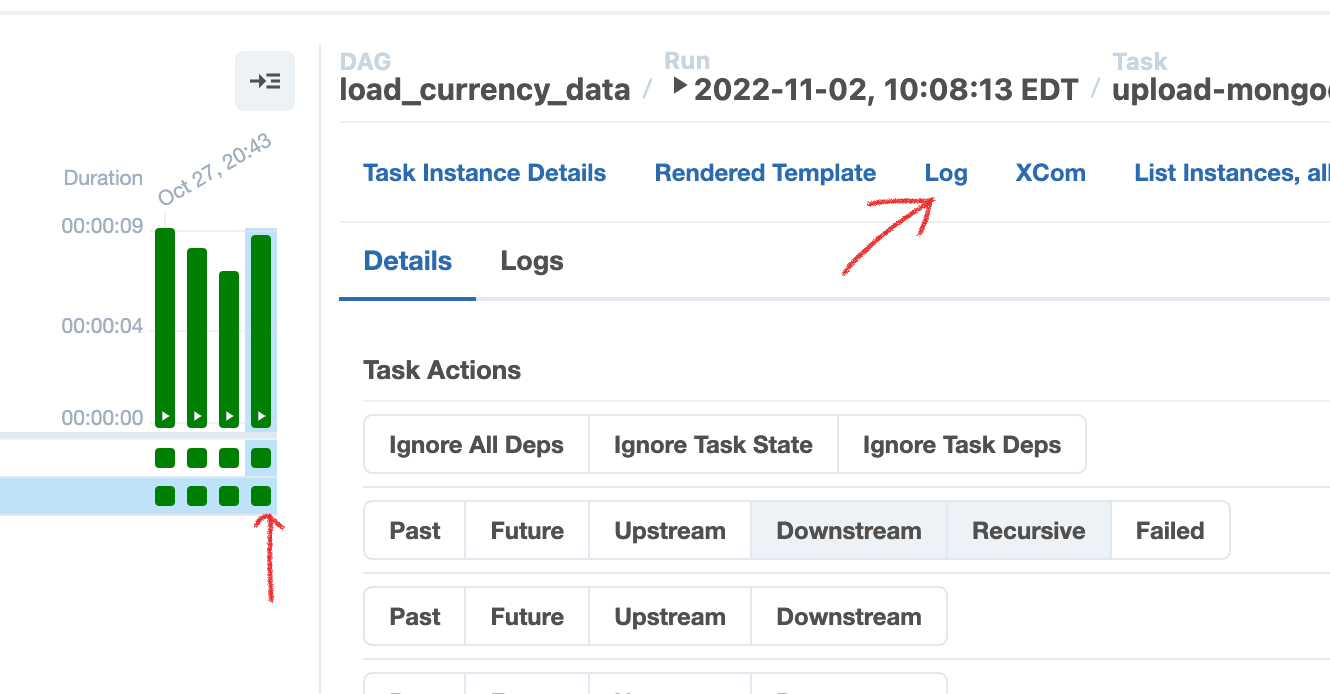Toggle the Recursive option
1330x694 pixels.
(x=1028, y=531)
